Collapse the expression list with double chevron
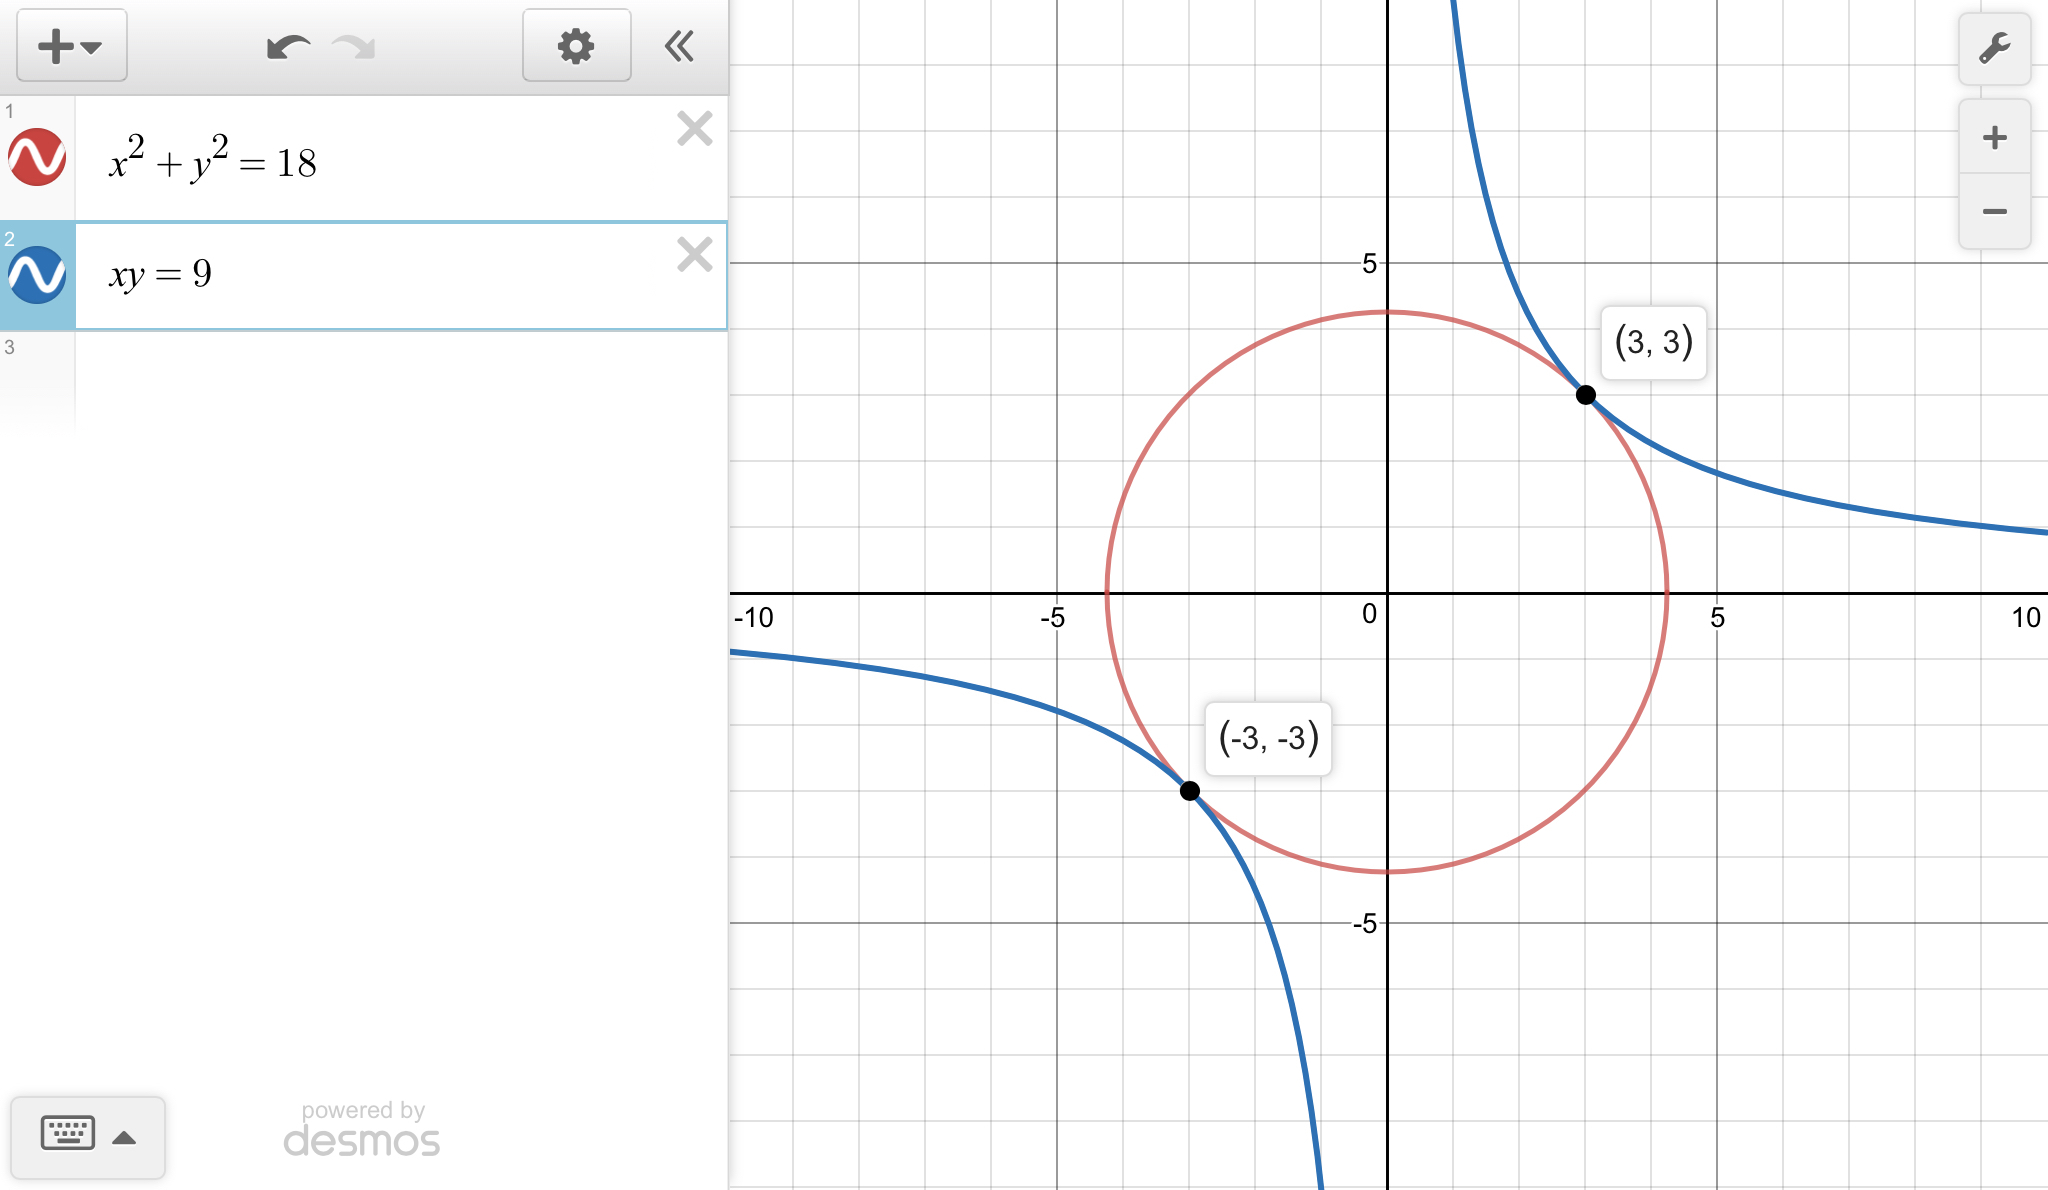The width and height of the screenshot is (2048, 1190). (680, 46)
